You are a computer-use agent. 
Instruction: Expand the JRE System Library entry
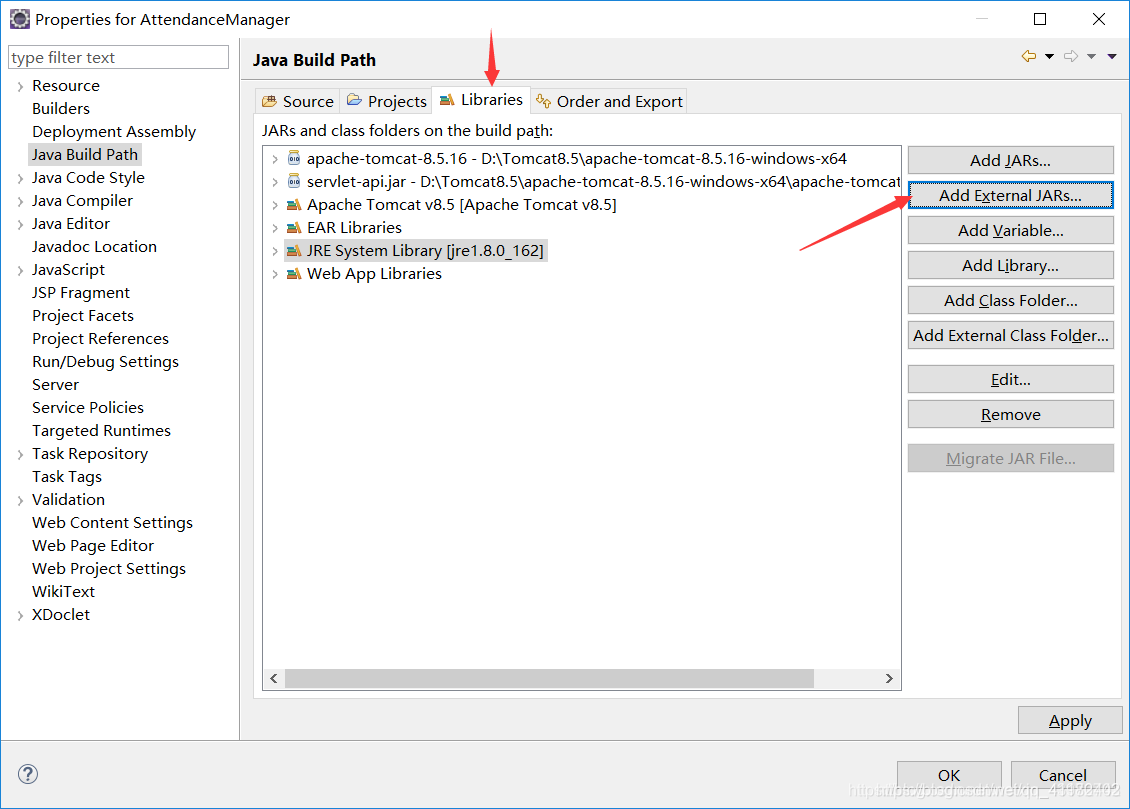click(x=275, y=251)
